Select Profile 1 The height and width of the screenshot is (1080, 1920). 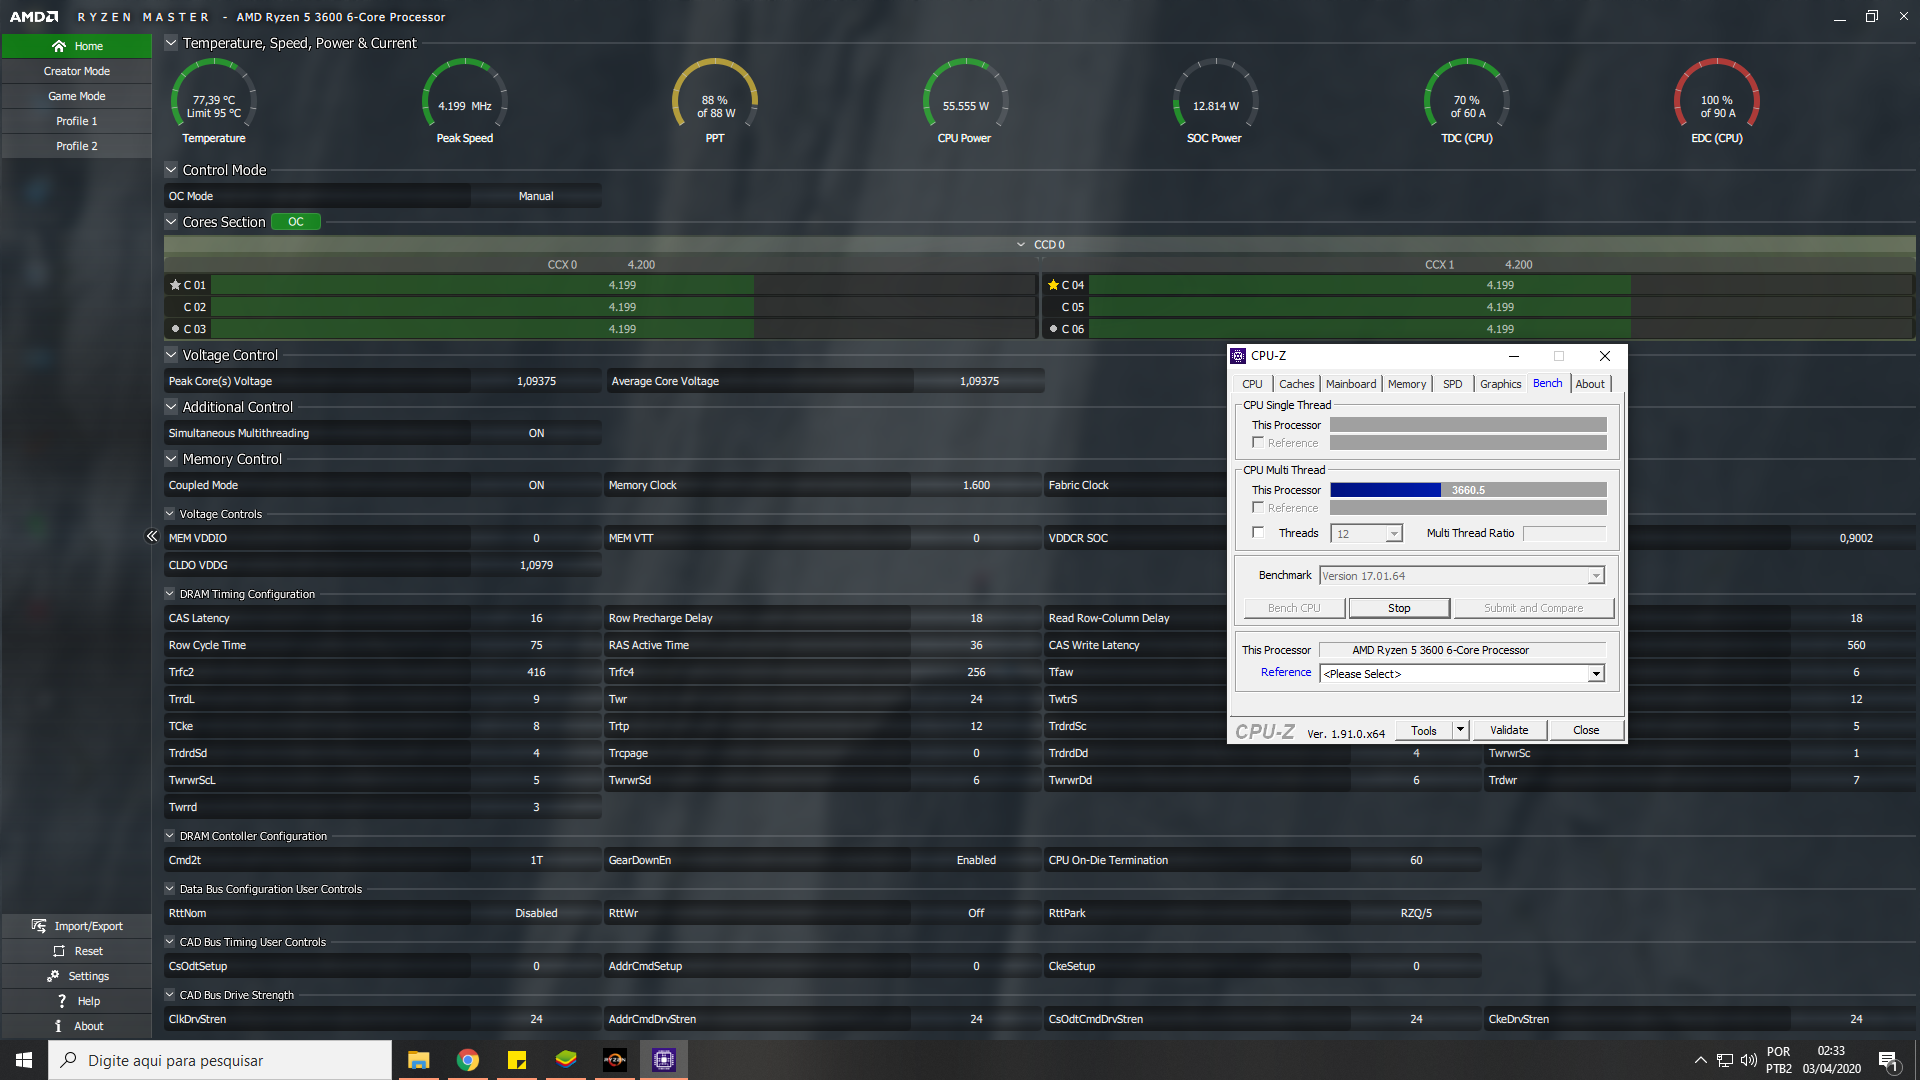click(76, 121)
